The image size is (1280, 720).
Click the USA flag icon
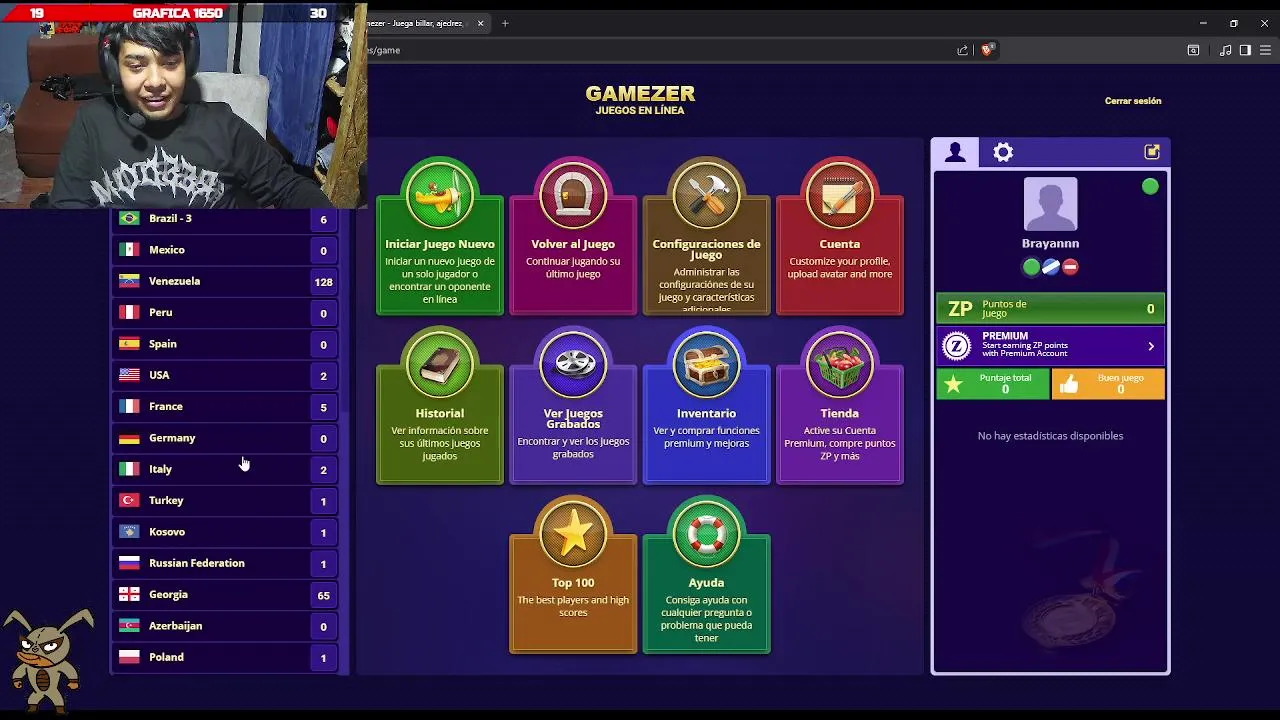click(x=129, y=375)
